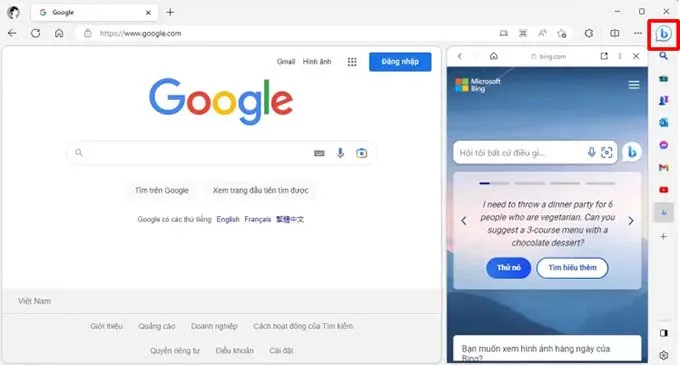
Task: Open Gmail link on Google page
Action: 286,62
